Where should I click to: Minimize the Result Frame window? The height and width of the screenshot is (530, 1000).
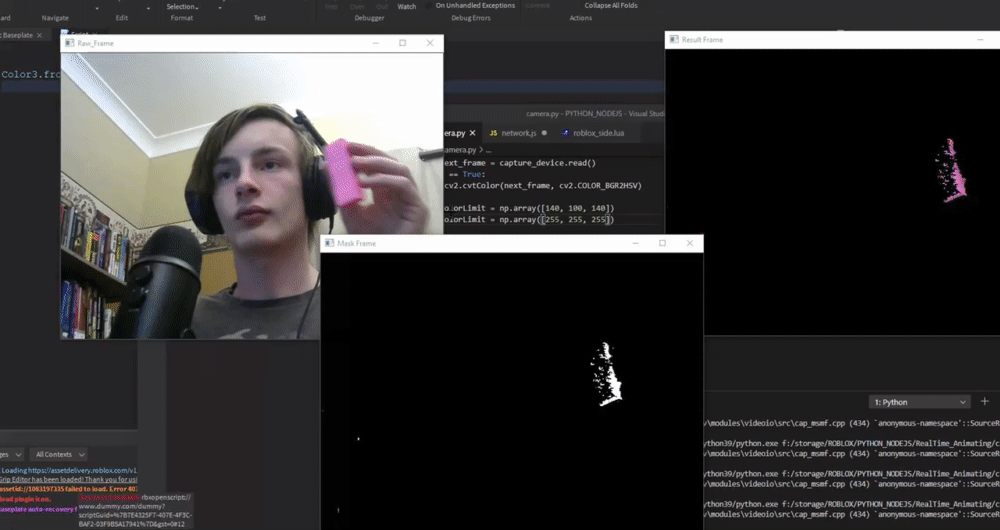pyautogui.click(x=980, y=40)
